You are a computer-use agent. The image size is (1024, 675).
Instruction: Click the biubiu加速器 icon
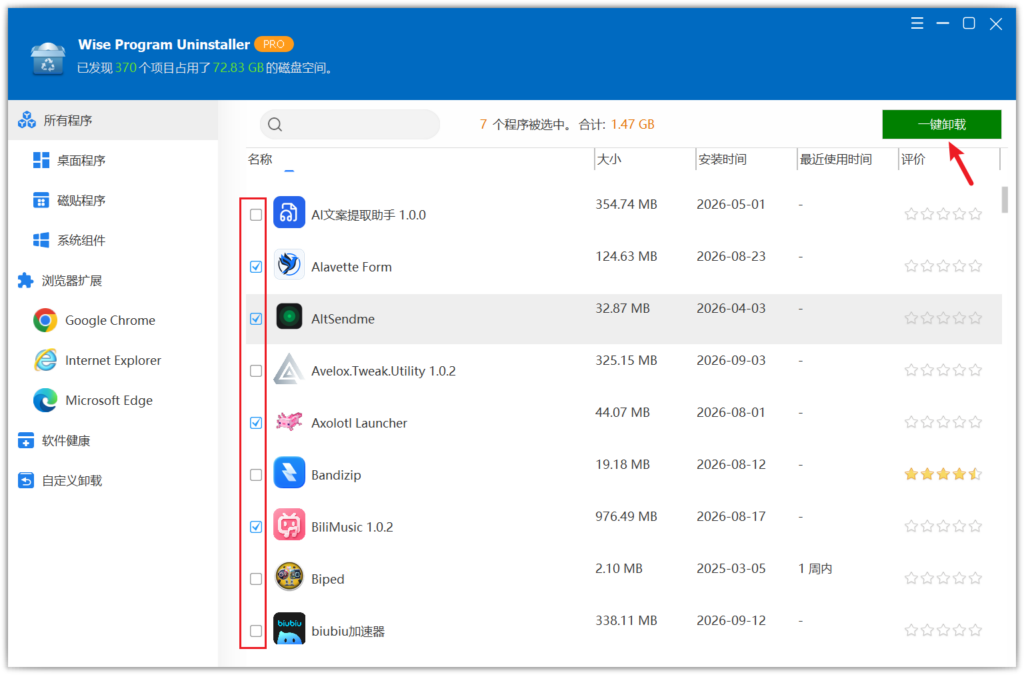click(289, 629)
